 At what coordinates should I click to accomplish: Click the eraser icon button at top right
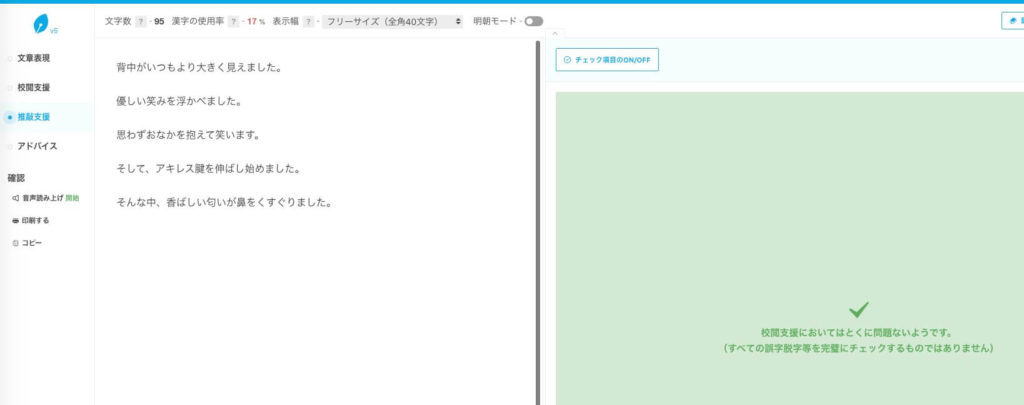pyautogui.click(x=1012, y=20)
